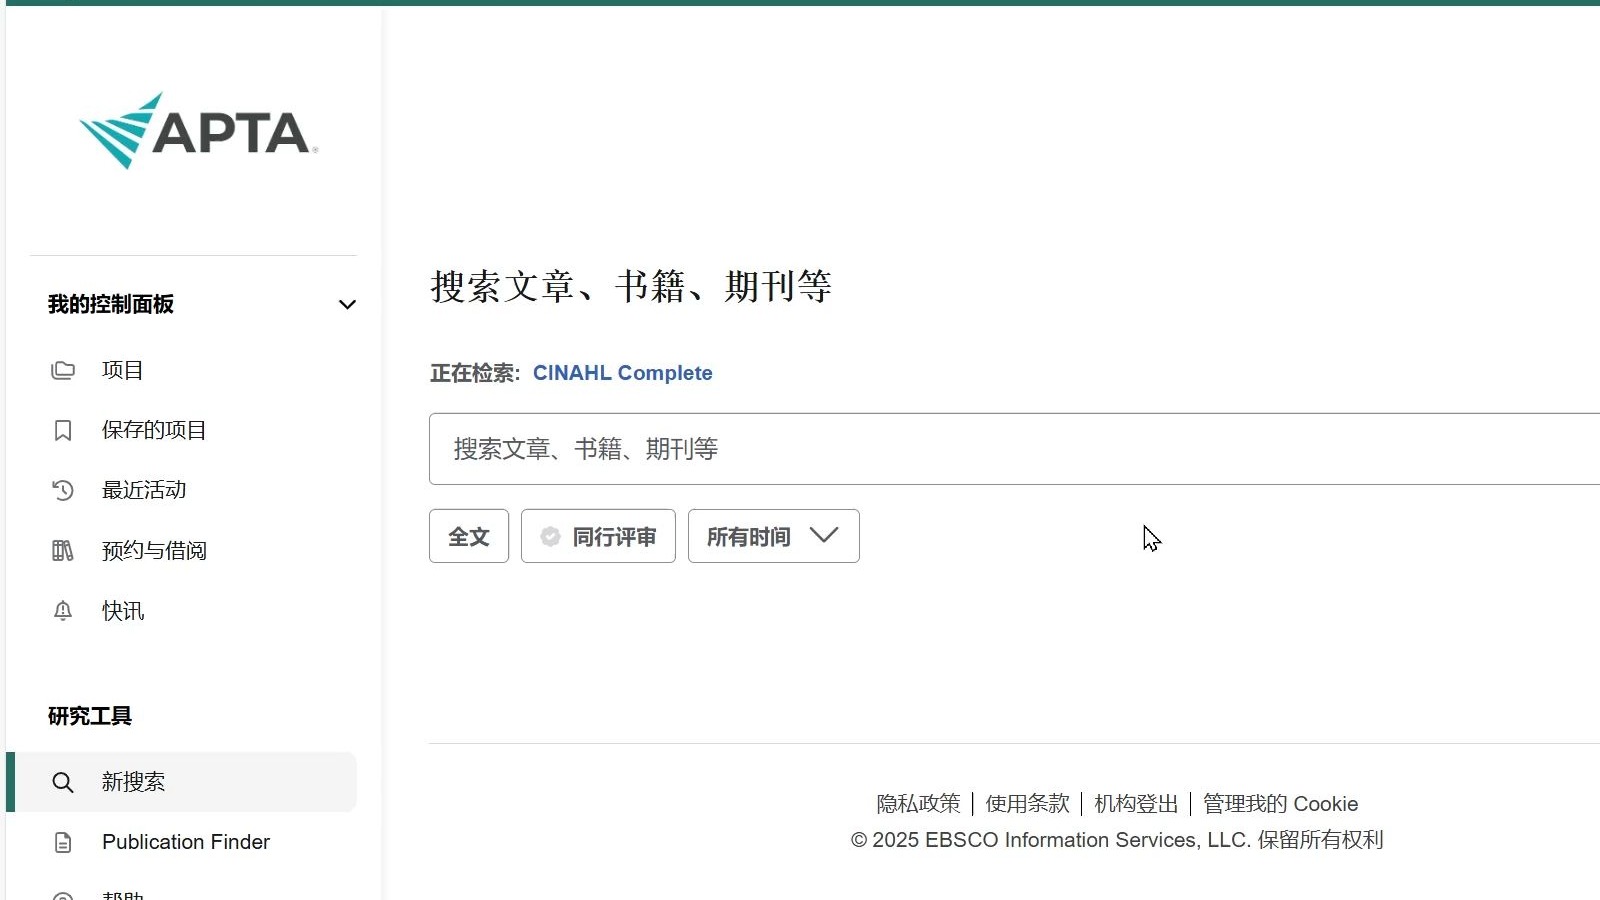Image resolution: width=1600 pixels, height=900 pixels.
Task: Click the bookmark icon beside 保存的项目
Action: click(x=63, y=430)
